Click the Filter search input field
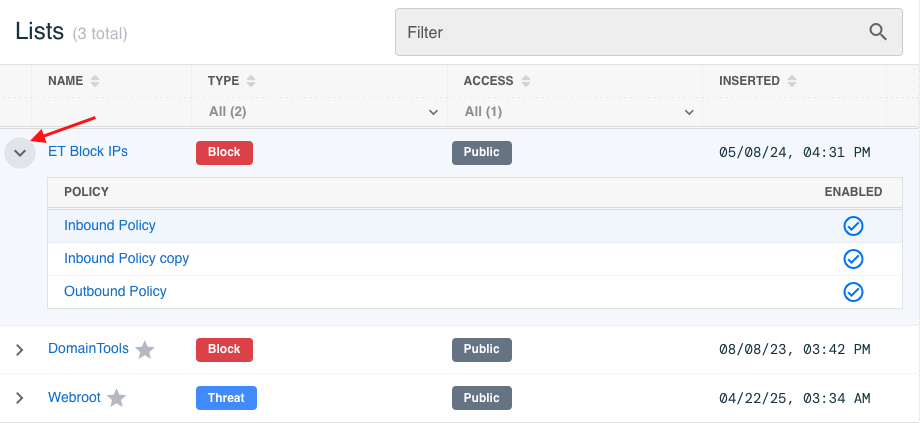Viewport: 920px width, 423px height. tap(630, 32)
